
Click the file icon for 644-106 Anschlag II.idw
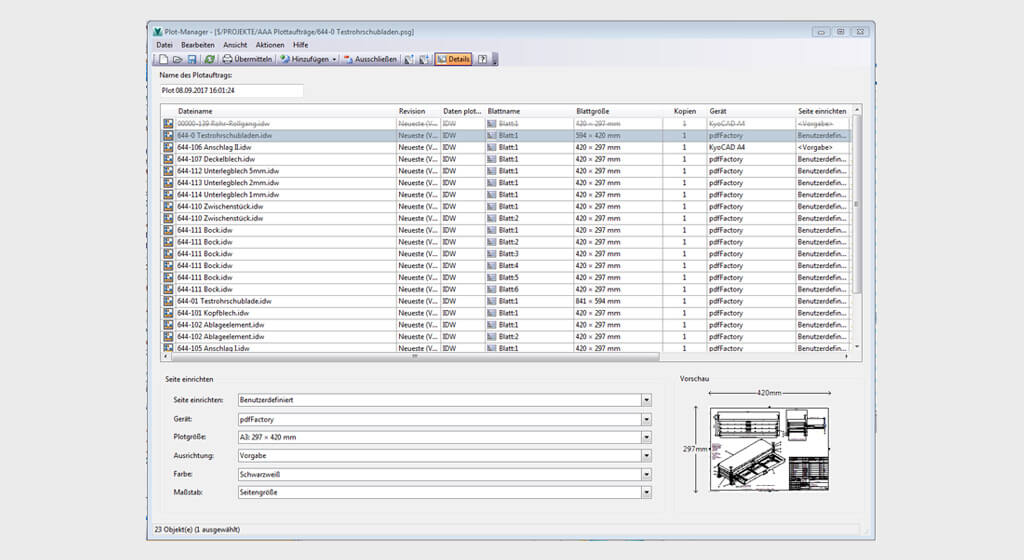coord(169,147)
